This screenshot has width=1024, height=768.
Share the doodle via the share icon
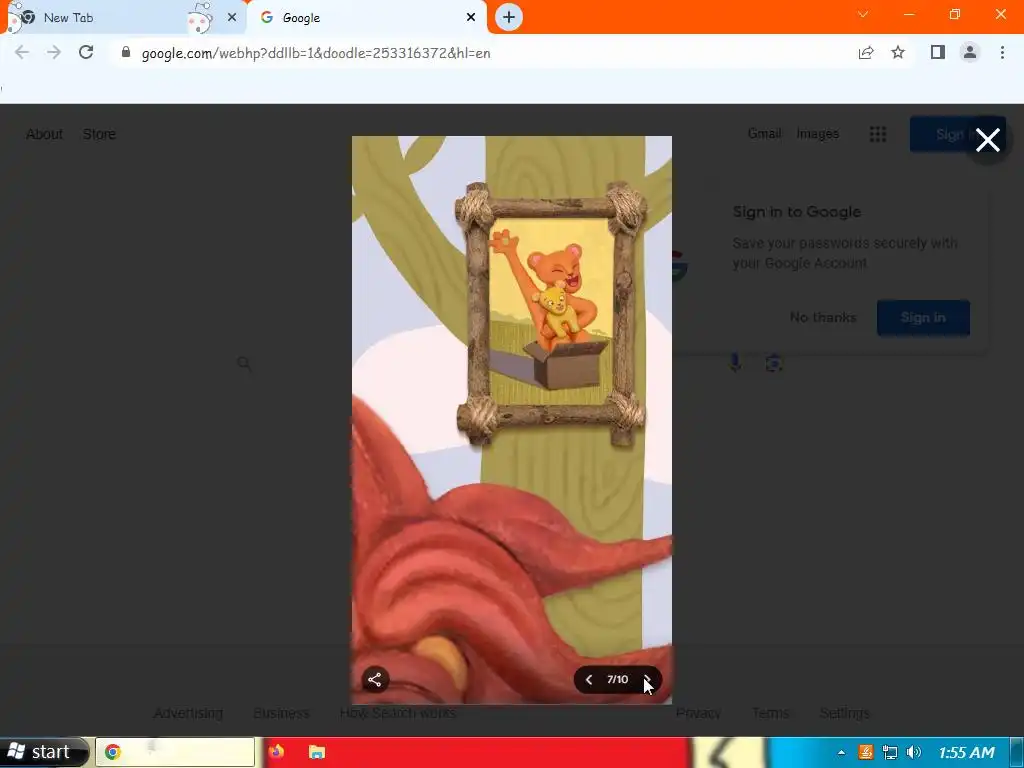(x=375, y=679)
